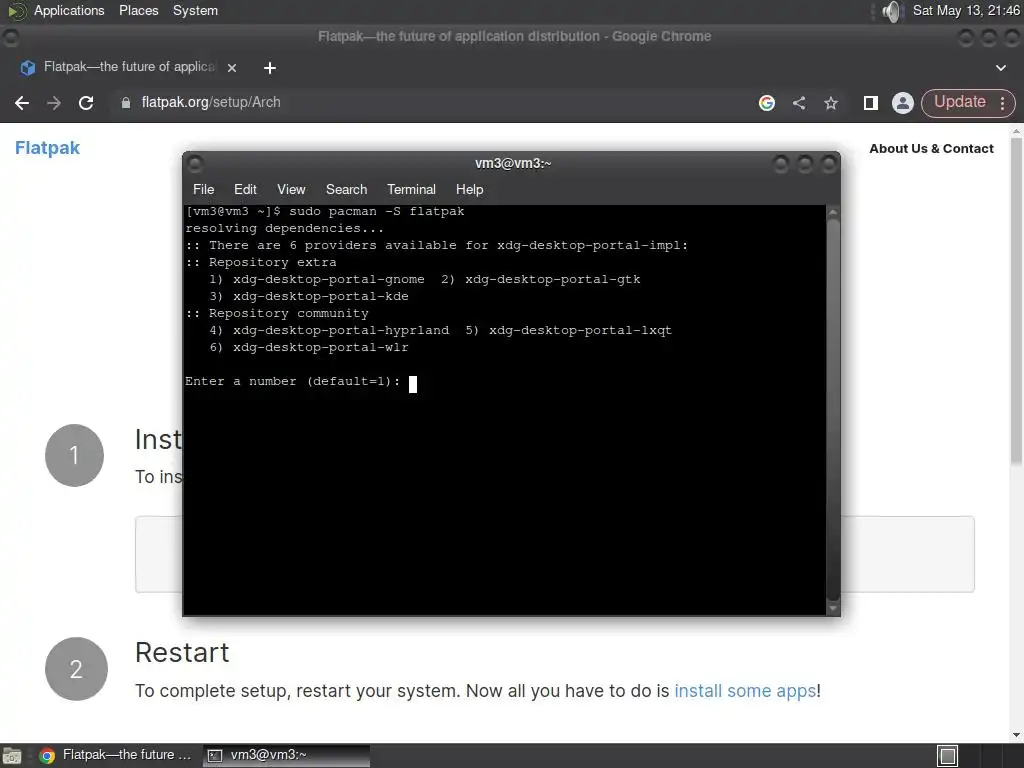Open the Chrome profile avatar
The width and height of the screenshot is (1024, 768).
(x=903, y=103)
